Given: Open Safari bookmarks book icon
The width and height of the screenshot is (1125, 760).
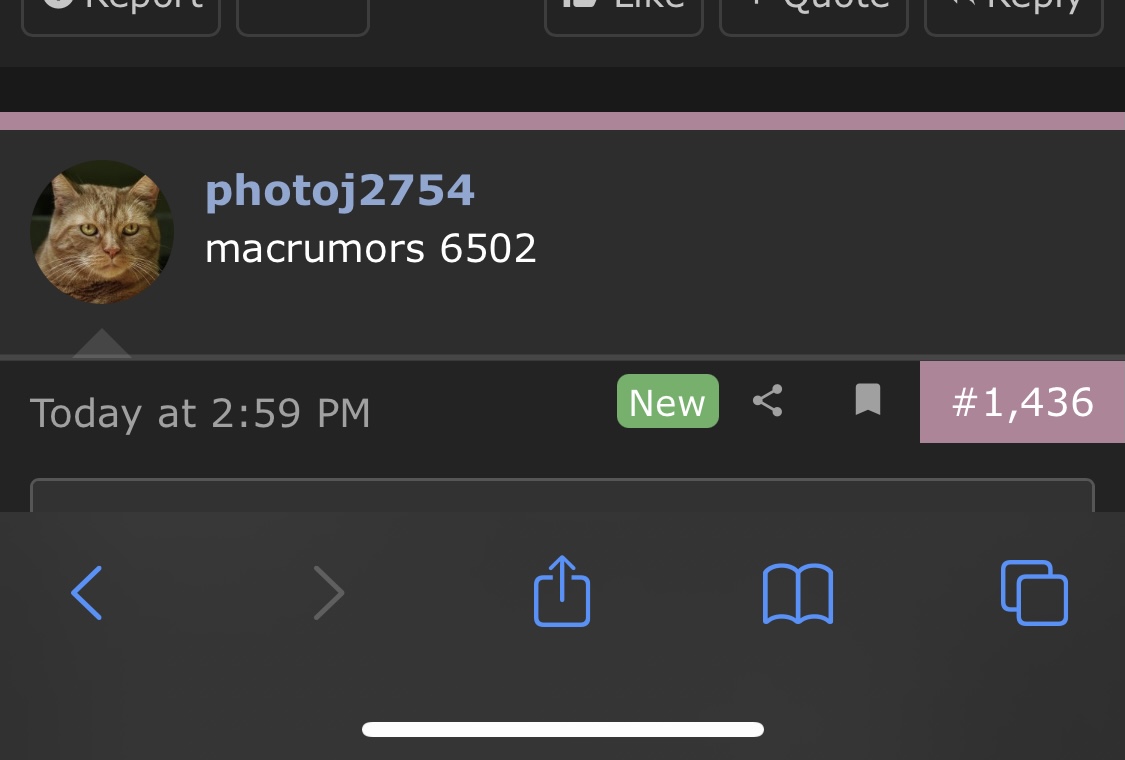Looking at the screenshot, I should click(x=798, y=594).
